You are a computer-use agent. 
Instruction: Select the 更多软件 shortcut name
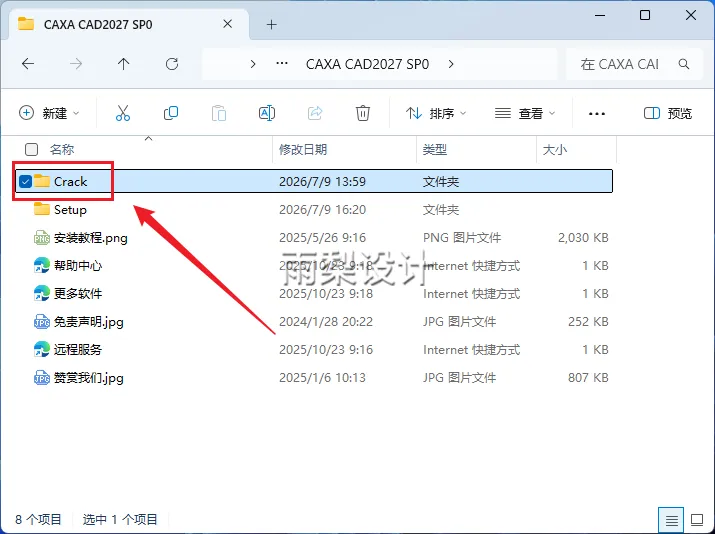(x=78, y=293)
